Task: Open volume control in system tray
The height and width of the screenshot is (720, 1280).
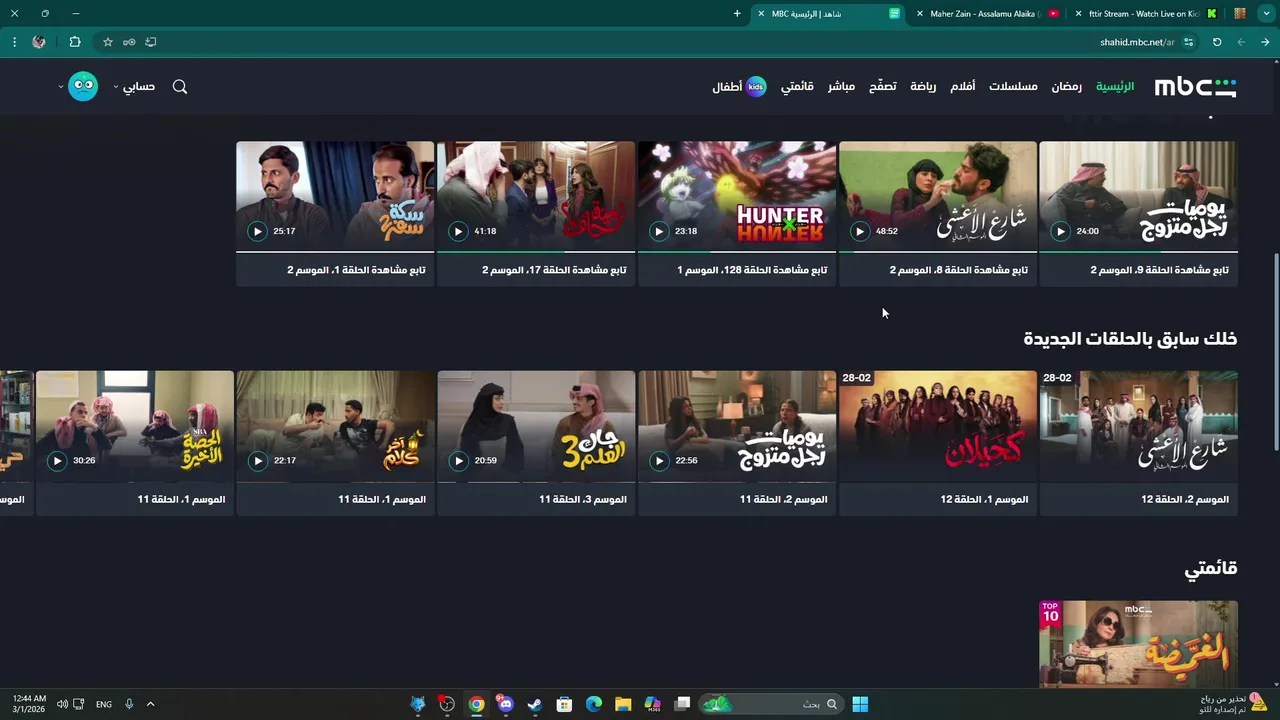Action: [x=62, y=704]
